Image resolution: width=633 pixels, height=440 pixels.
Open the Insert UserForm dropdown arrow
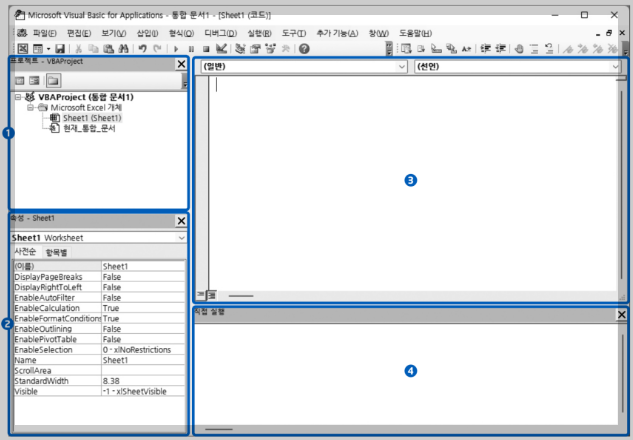[x=48, y=49]
